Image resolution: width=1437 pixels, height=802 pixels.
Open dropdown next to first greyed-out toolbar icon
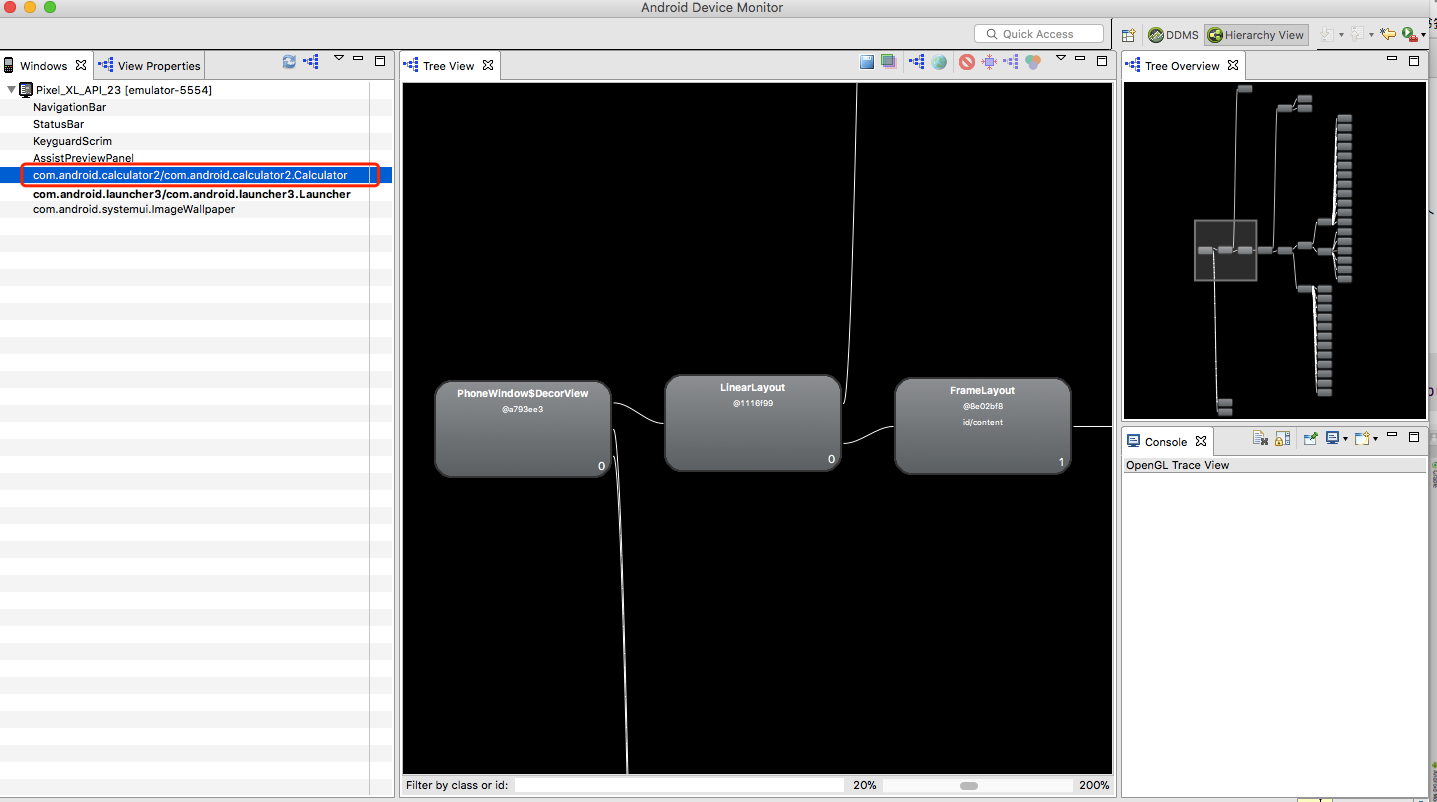point(1341,36)
